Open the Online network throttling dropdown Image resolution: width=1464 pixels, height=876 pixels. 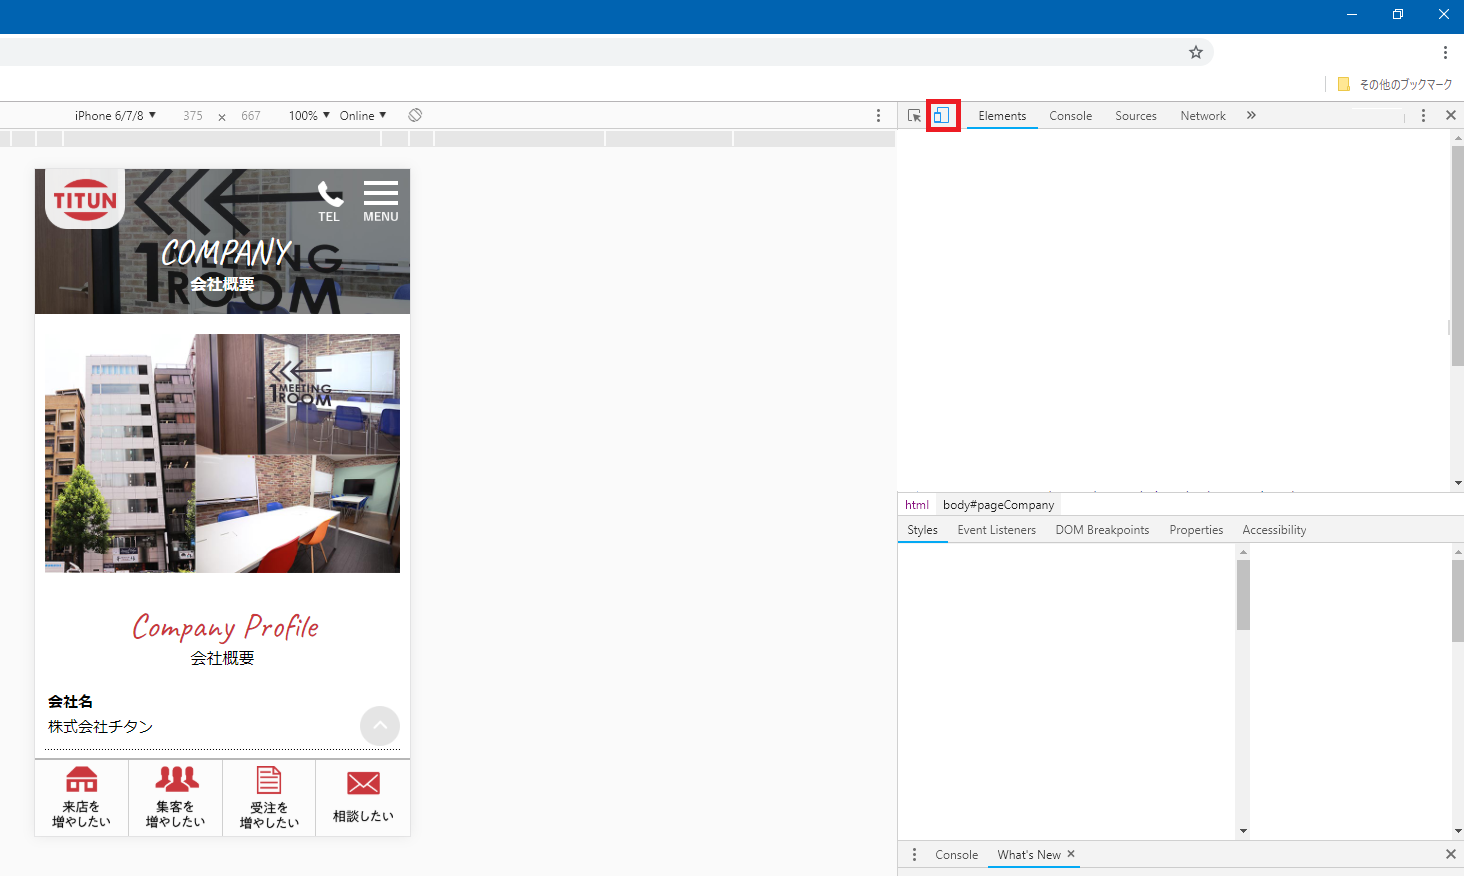(362, 116)
